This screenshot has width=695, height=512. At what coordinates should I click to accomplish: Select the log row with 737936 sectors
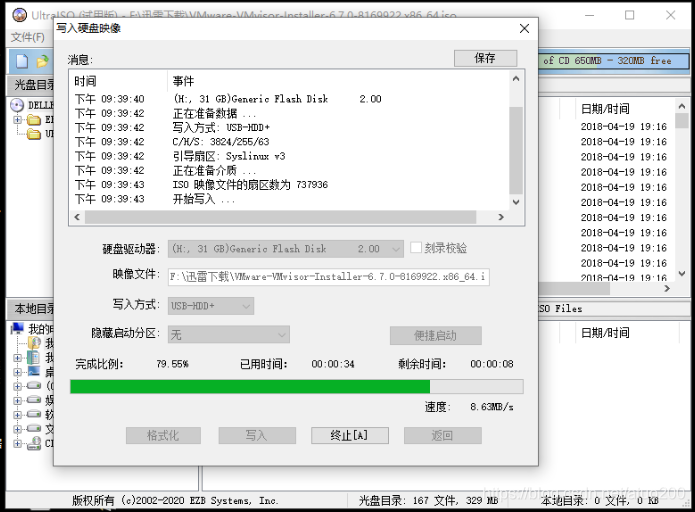pos(290,184)
